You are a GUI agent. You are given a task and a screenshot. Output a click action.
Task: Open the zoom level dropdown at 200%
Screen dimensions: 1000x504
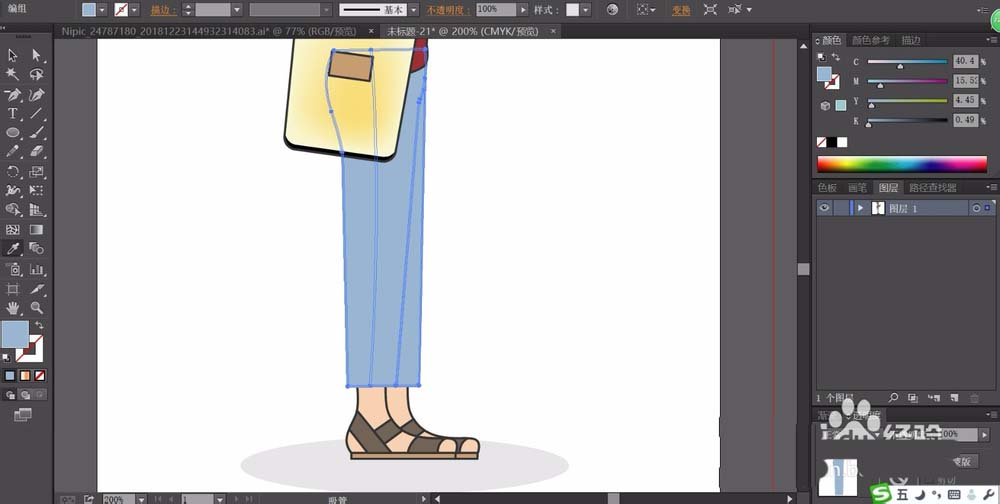click(x=142, y=499)
